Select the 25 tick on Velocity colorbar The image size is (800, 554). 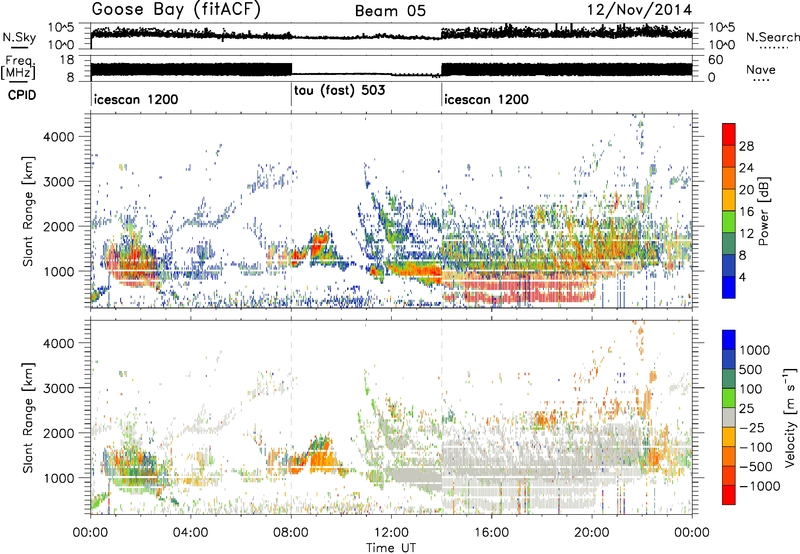pyautogui.click(x=747, y=409)
